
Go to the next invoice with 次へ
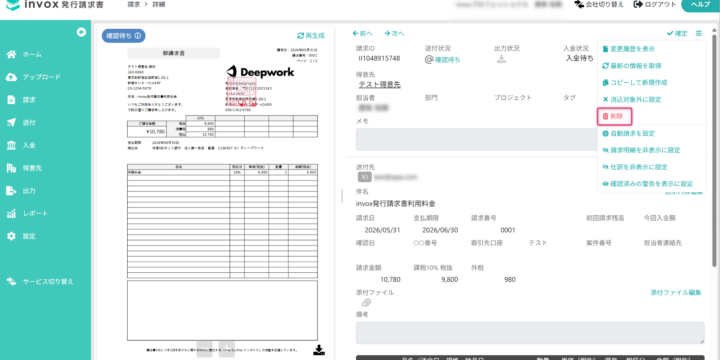(x=394, y=33)
